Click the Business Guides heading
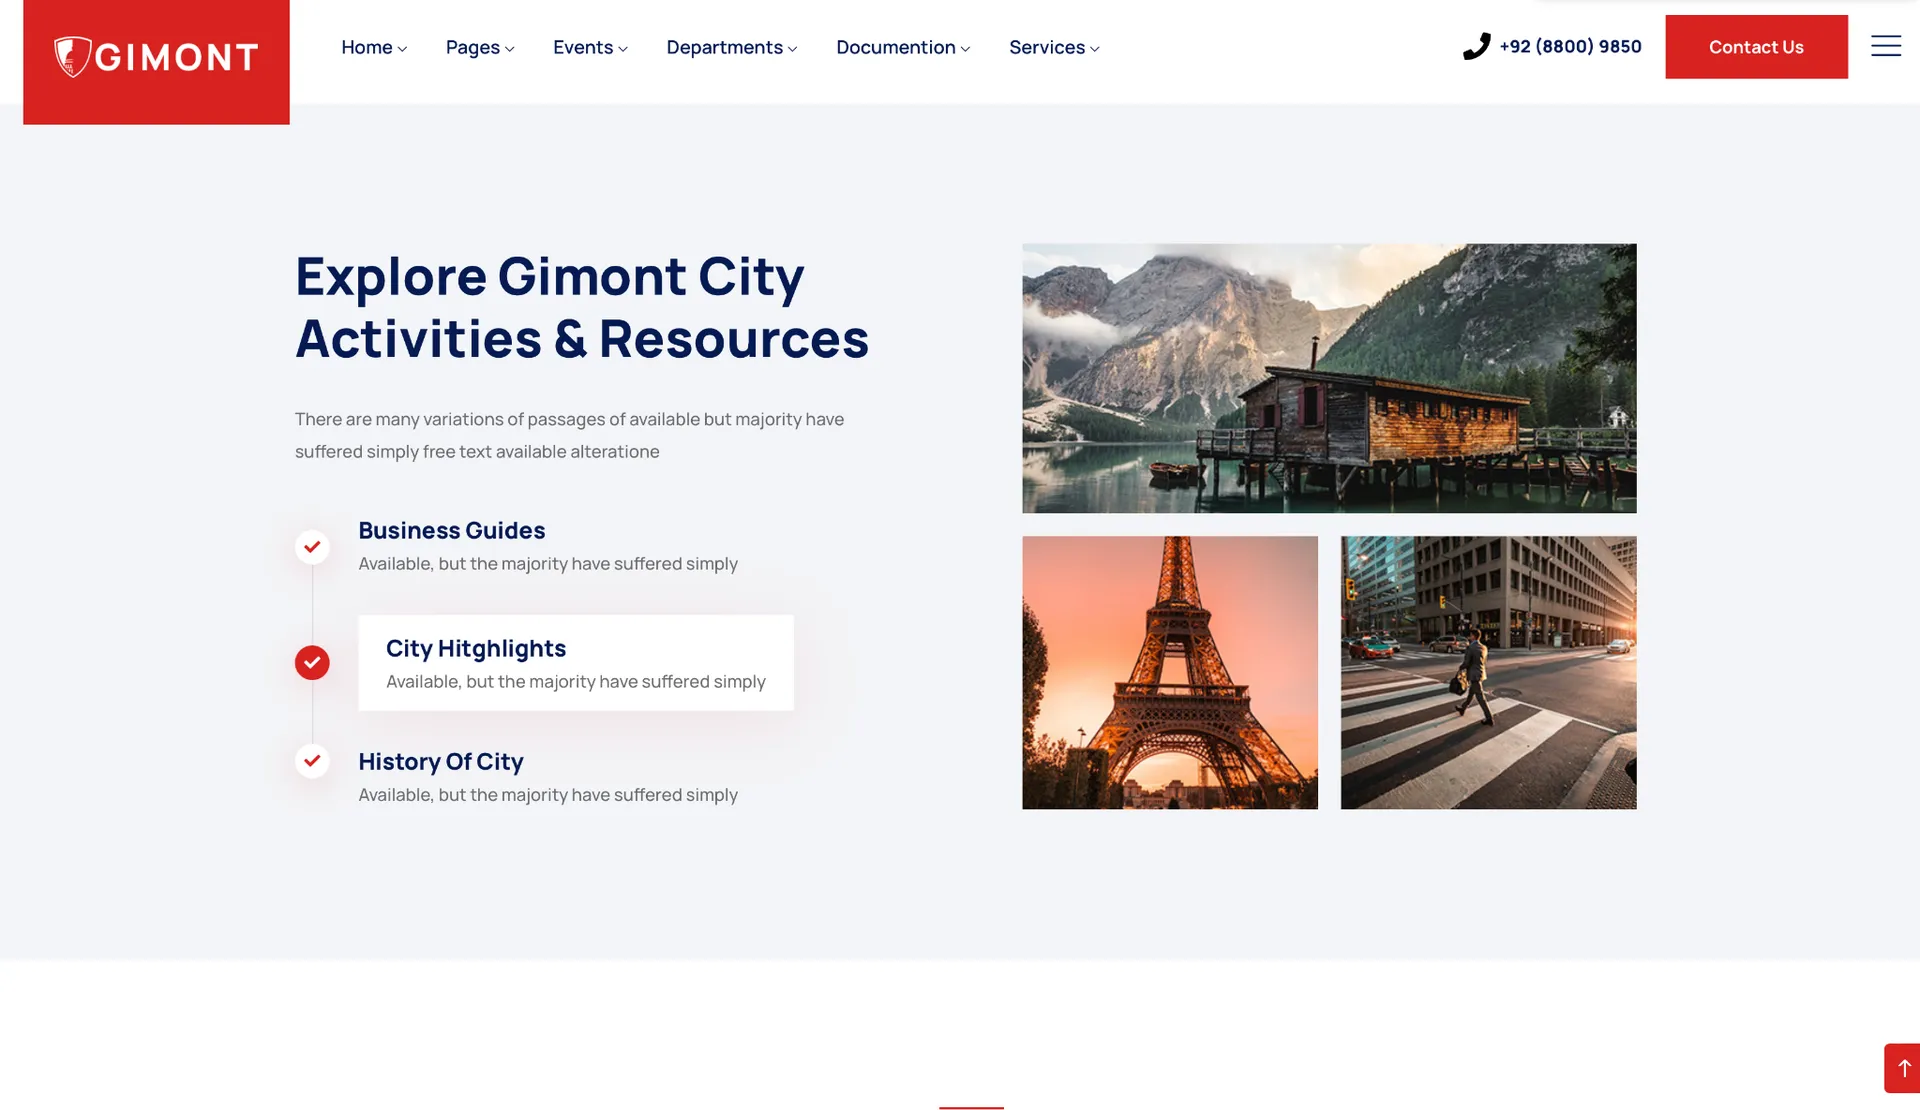The image size is (1920, 1110). [451, 531]
